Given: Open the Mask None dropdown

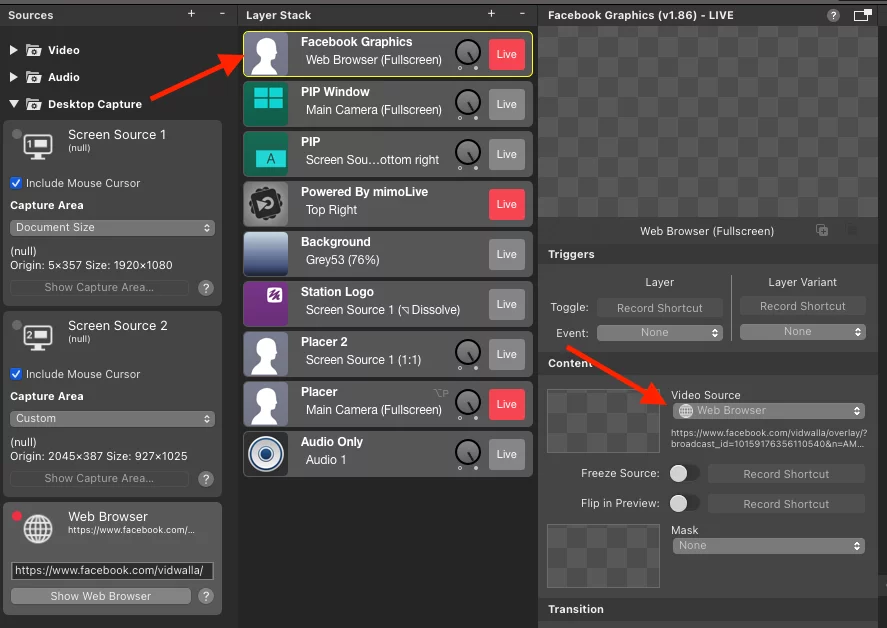Looking at the screenshot, I should (768, 546).
